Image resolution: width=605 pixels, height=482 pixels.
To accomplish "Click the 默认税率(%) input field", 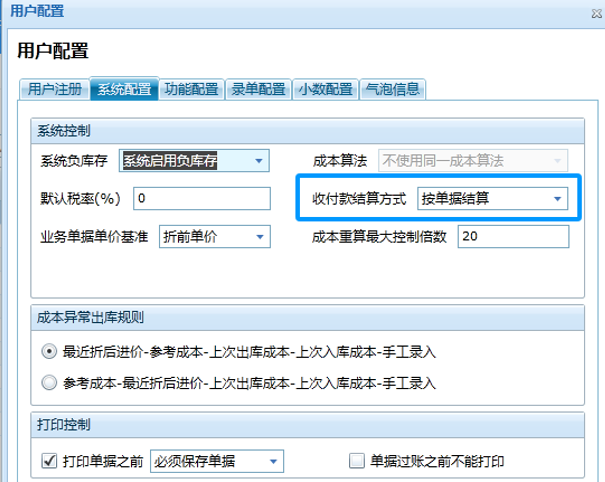I will tap(200, 198).
